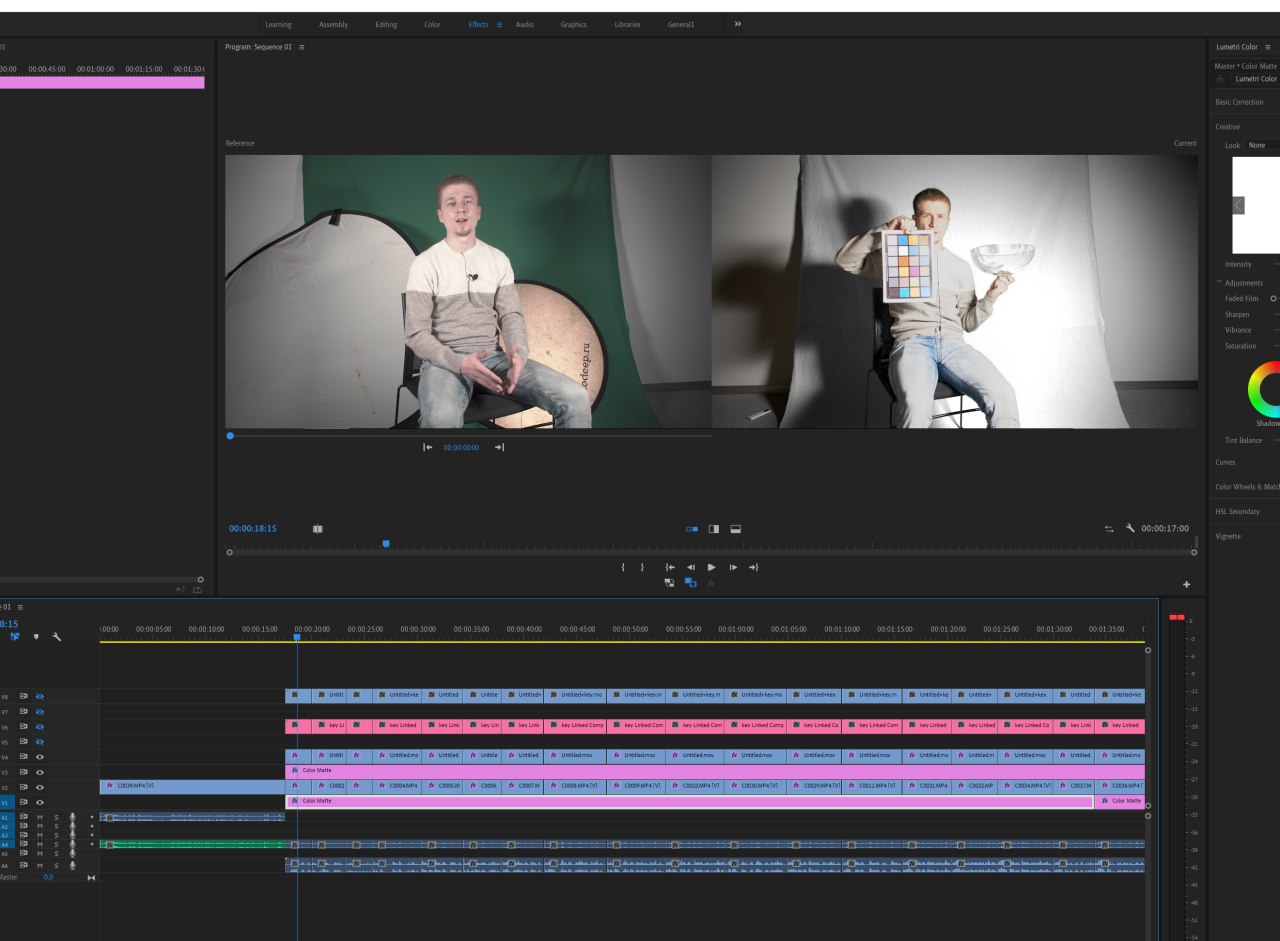Image resolution: width=1280 pixels, height=941 pixels.
Task: Expand the workspace overflow chevron
Action: 738,24
